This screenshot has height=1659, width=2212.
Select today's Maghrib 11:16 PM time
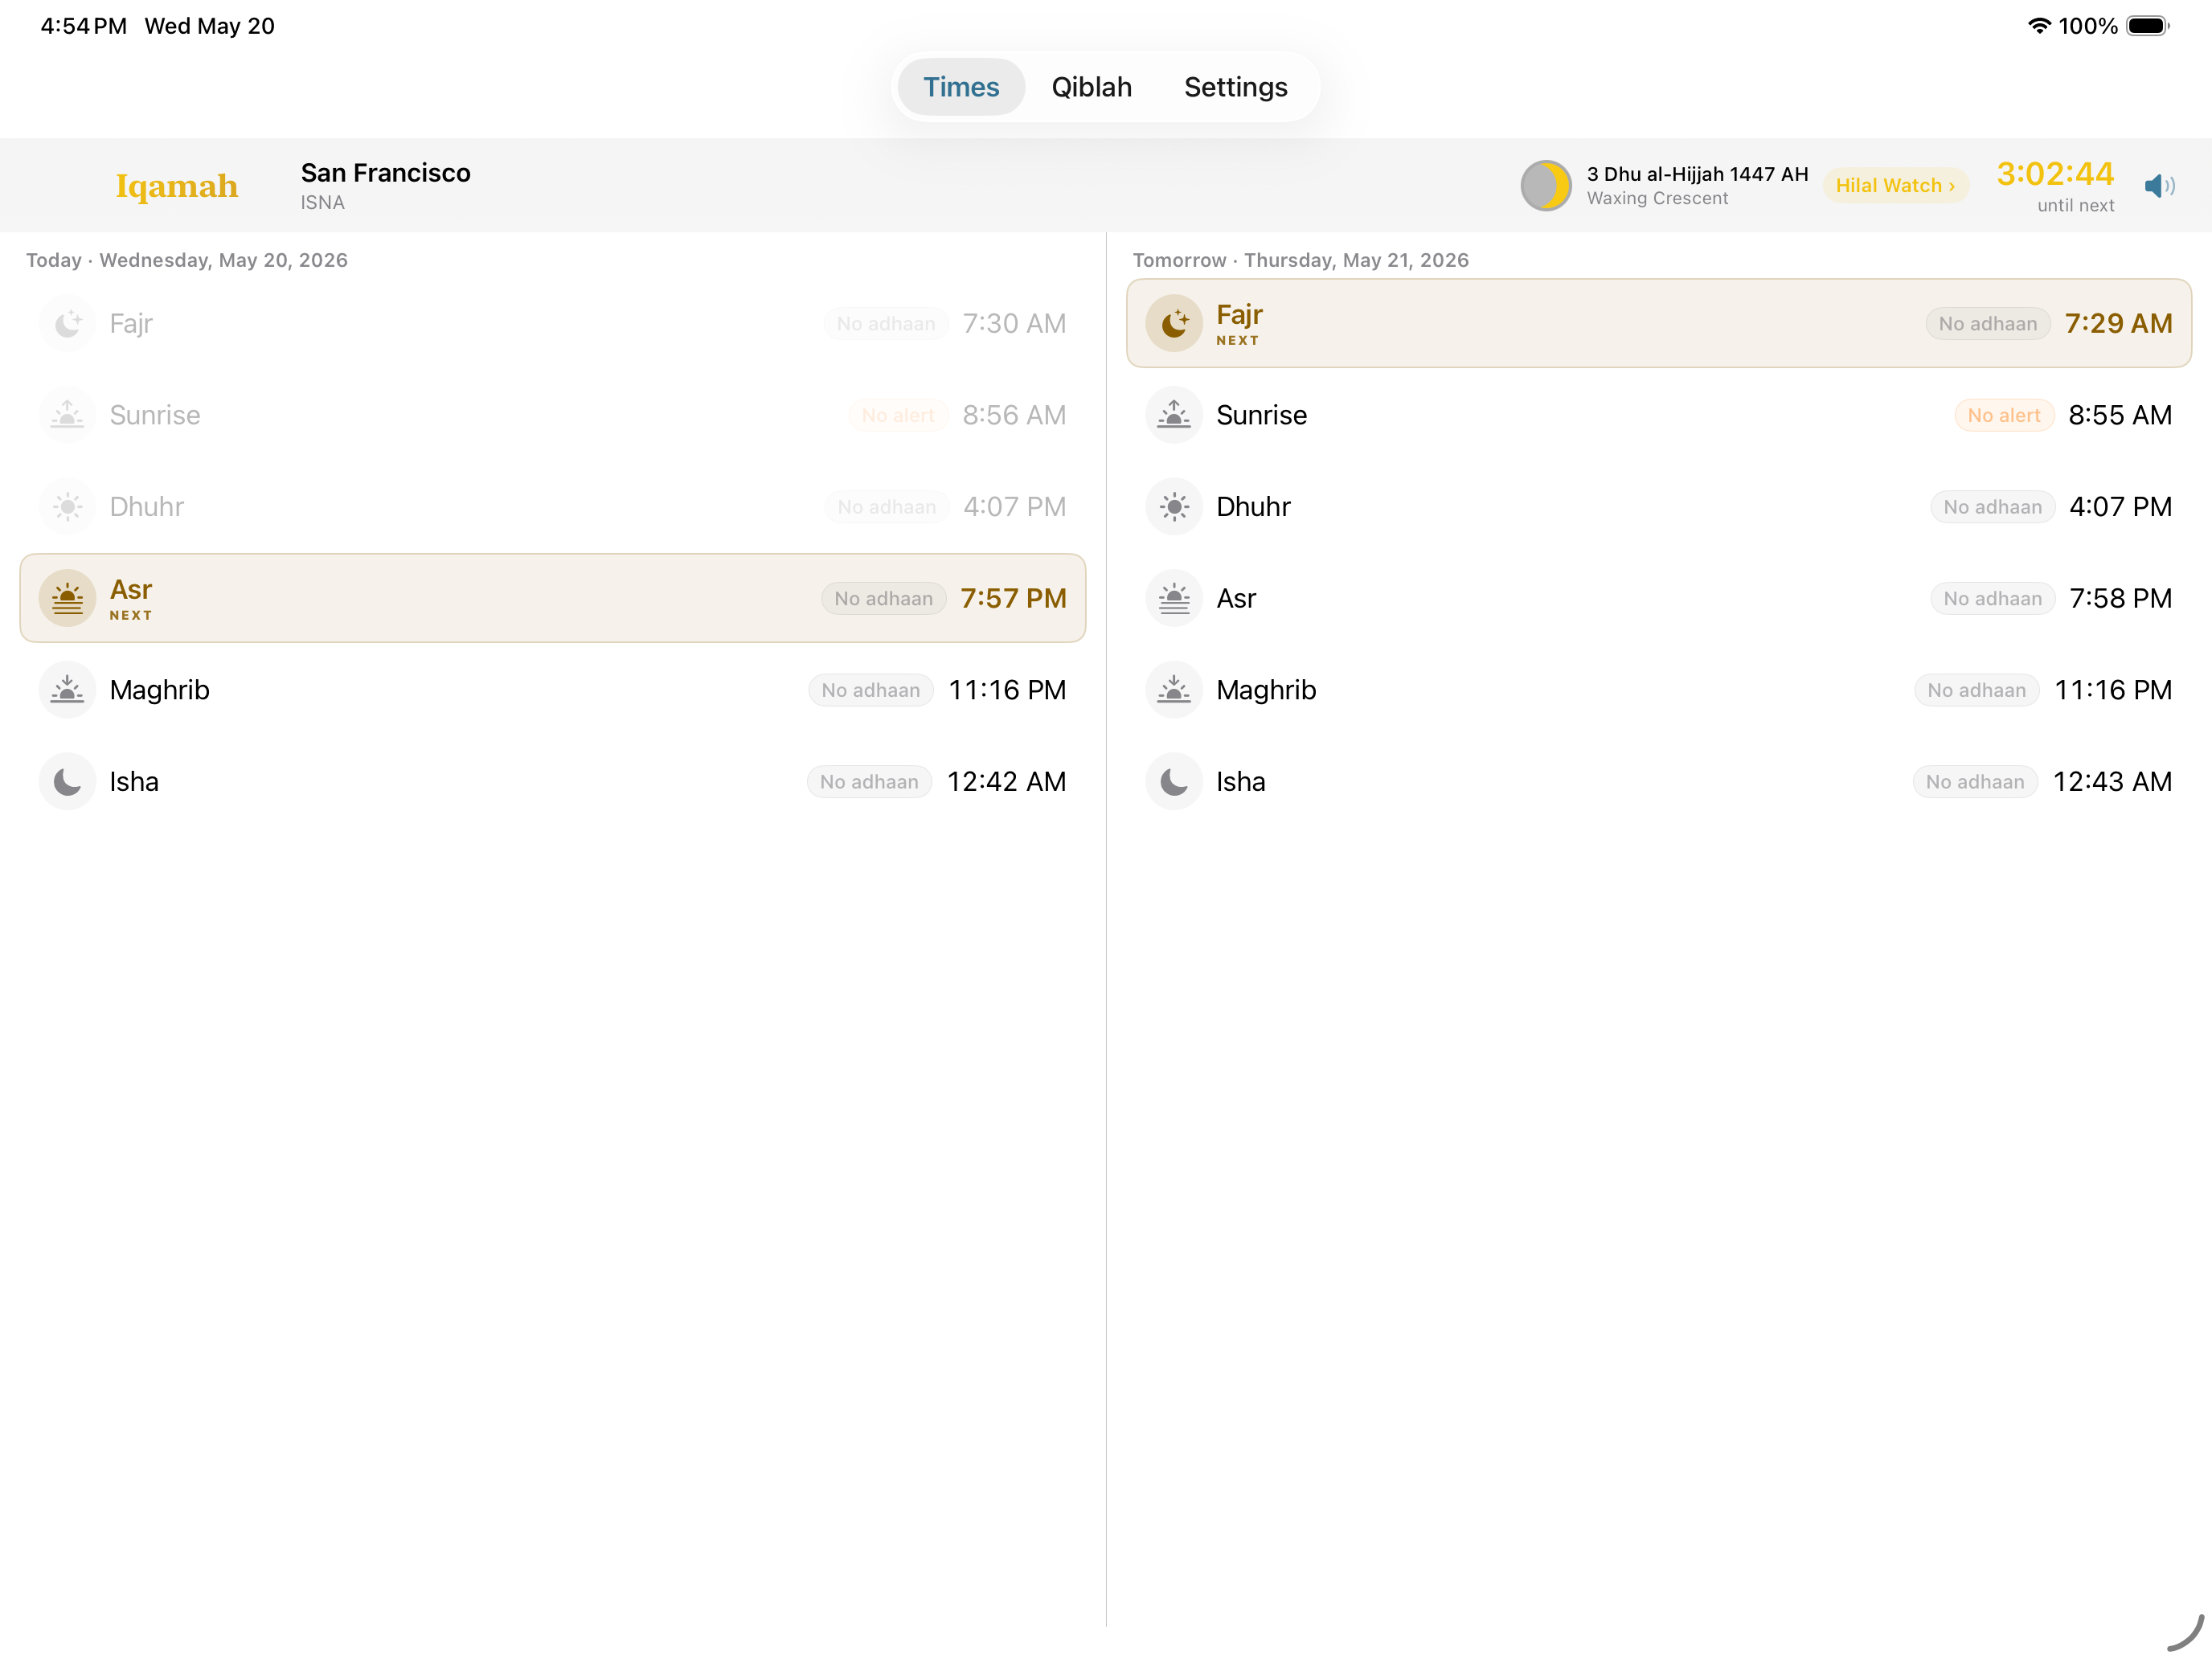pos(1007,690)
